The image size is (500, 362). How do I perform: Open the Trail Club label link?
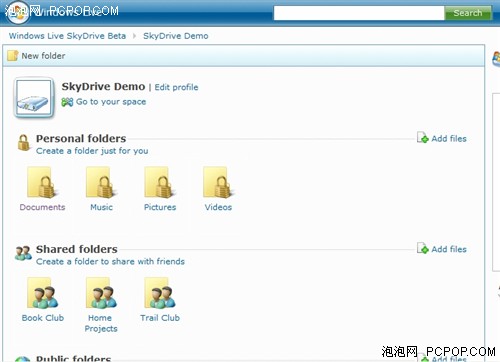[160, 318]
